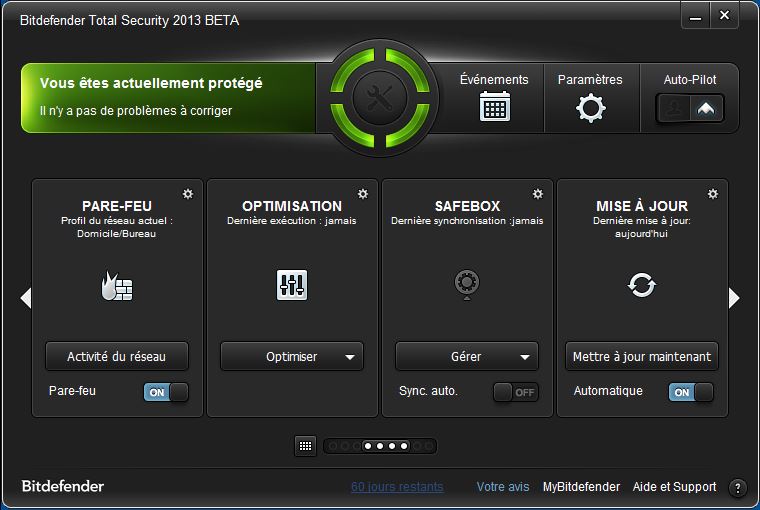The width and height of the screenshot is (760, 510).
Task: Open Mise à jour module settings gear
Action: pos(712,194)
